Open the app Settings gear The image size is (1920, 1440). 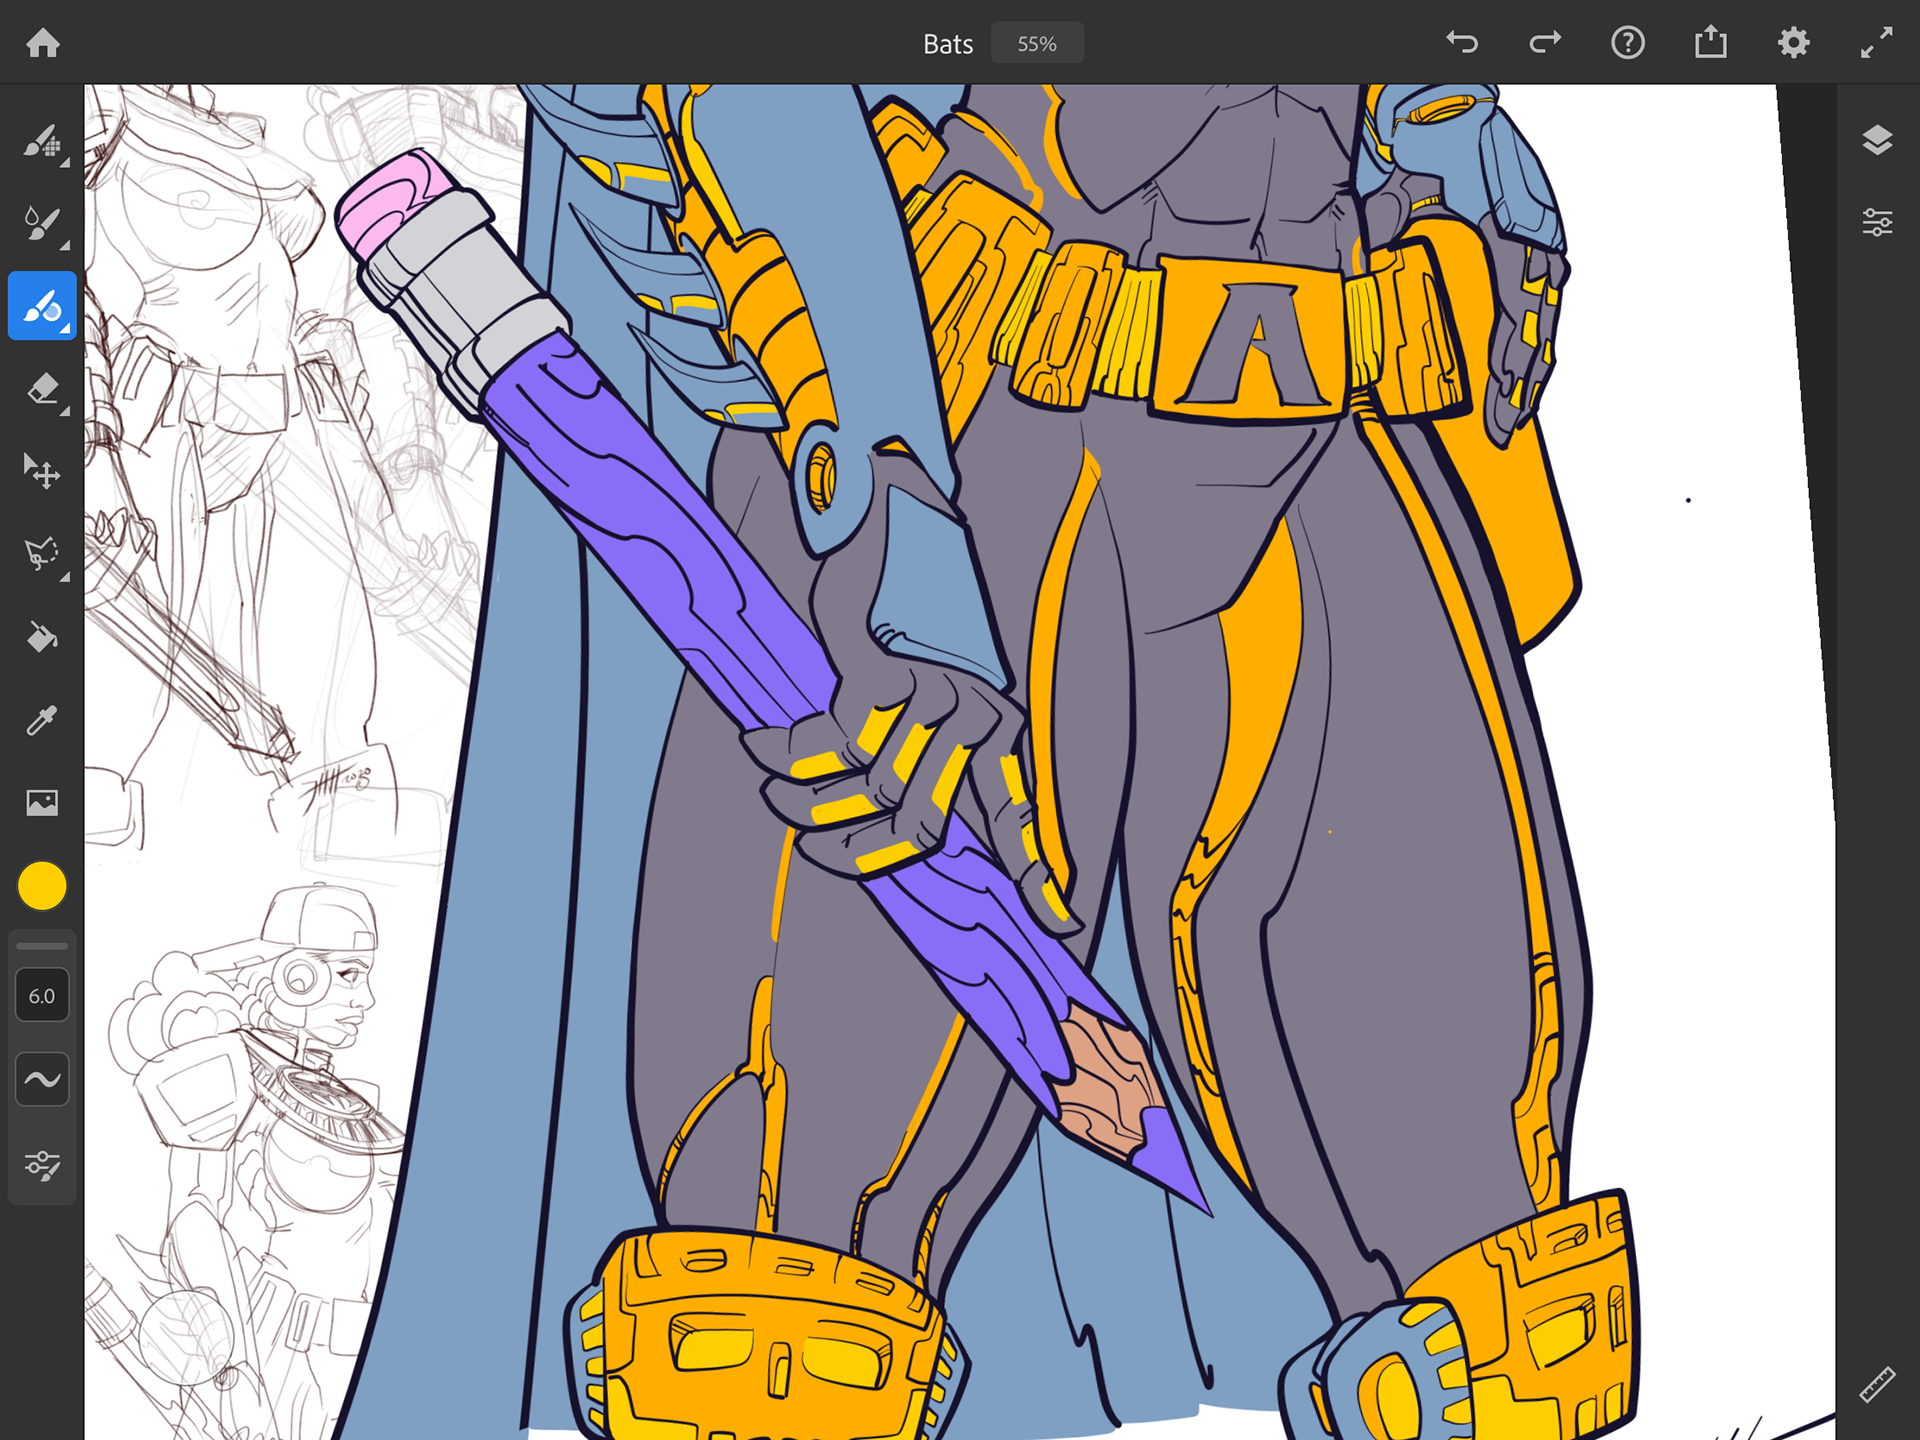click(x=1794, y=43)
